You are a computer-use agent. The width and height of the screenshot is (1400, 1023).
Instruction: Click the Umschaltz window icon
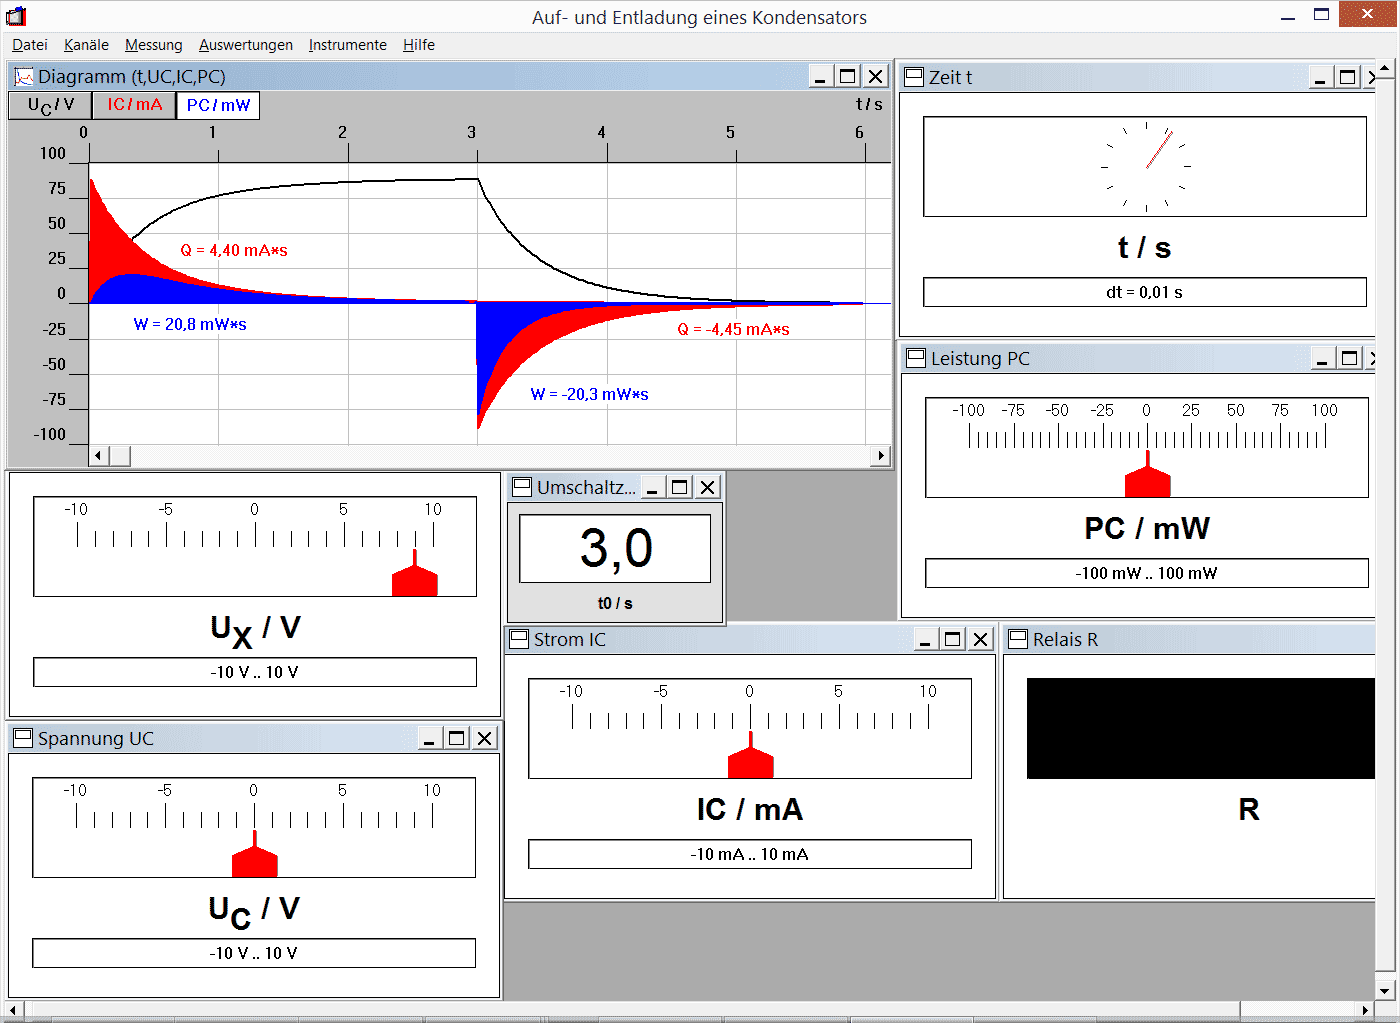pos(522,487)
